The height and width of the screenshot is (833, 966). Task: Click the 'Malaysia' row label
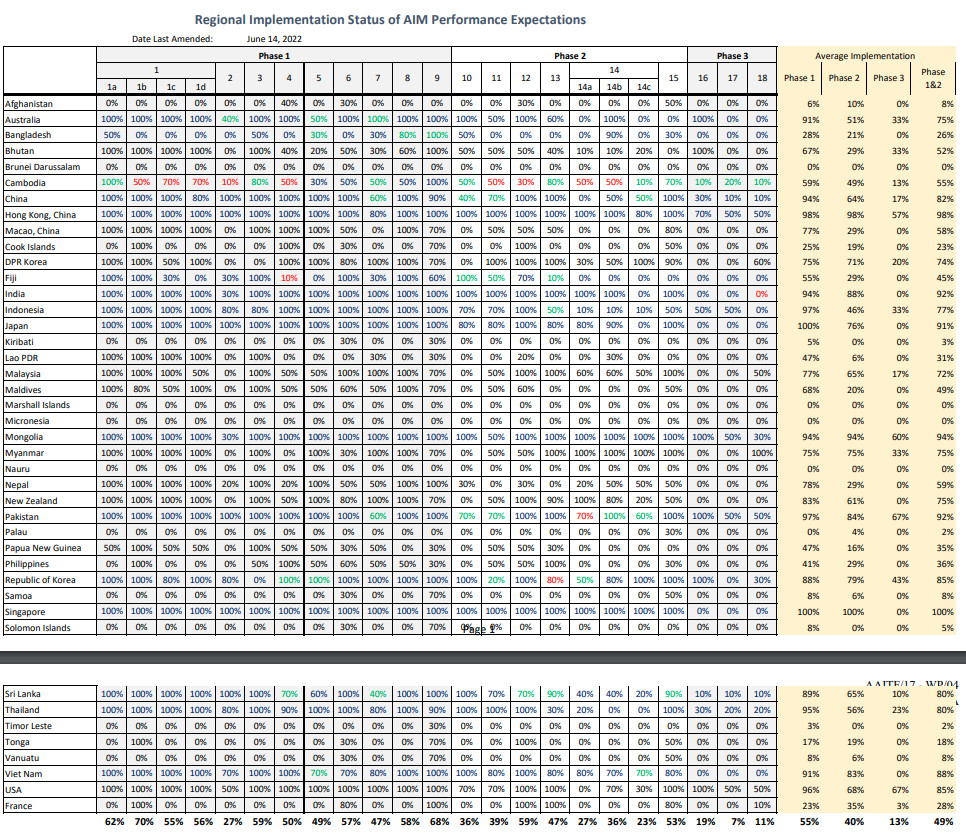pos(23,374)
